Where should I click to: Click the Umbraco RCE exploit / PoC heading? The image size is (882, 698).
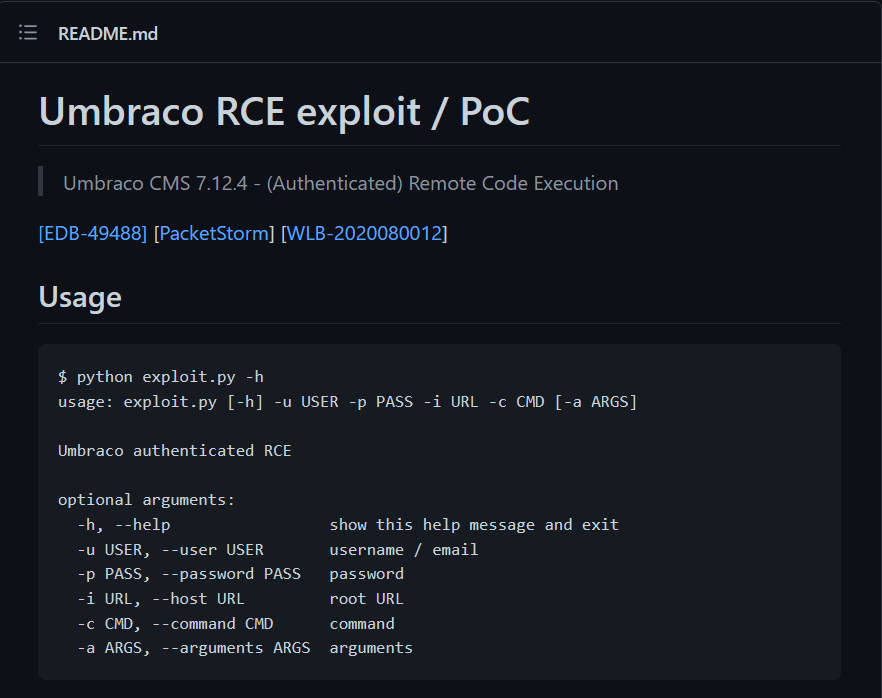pos(284,111)
